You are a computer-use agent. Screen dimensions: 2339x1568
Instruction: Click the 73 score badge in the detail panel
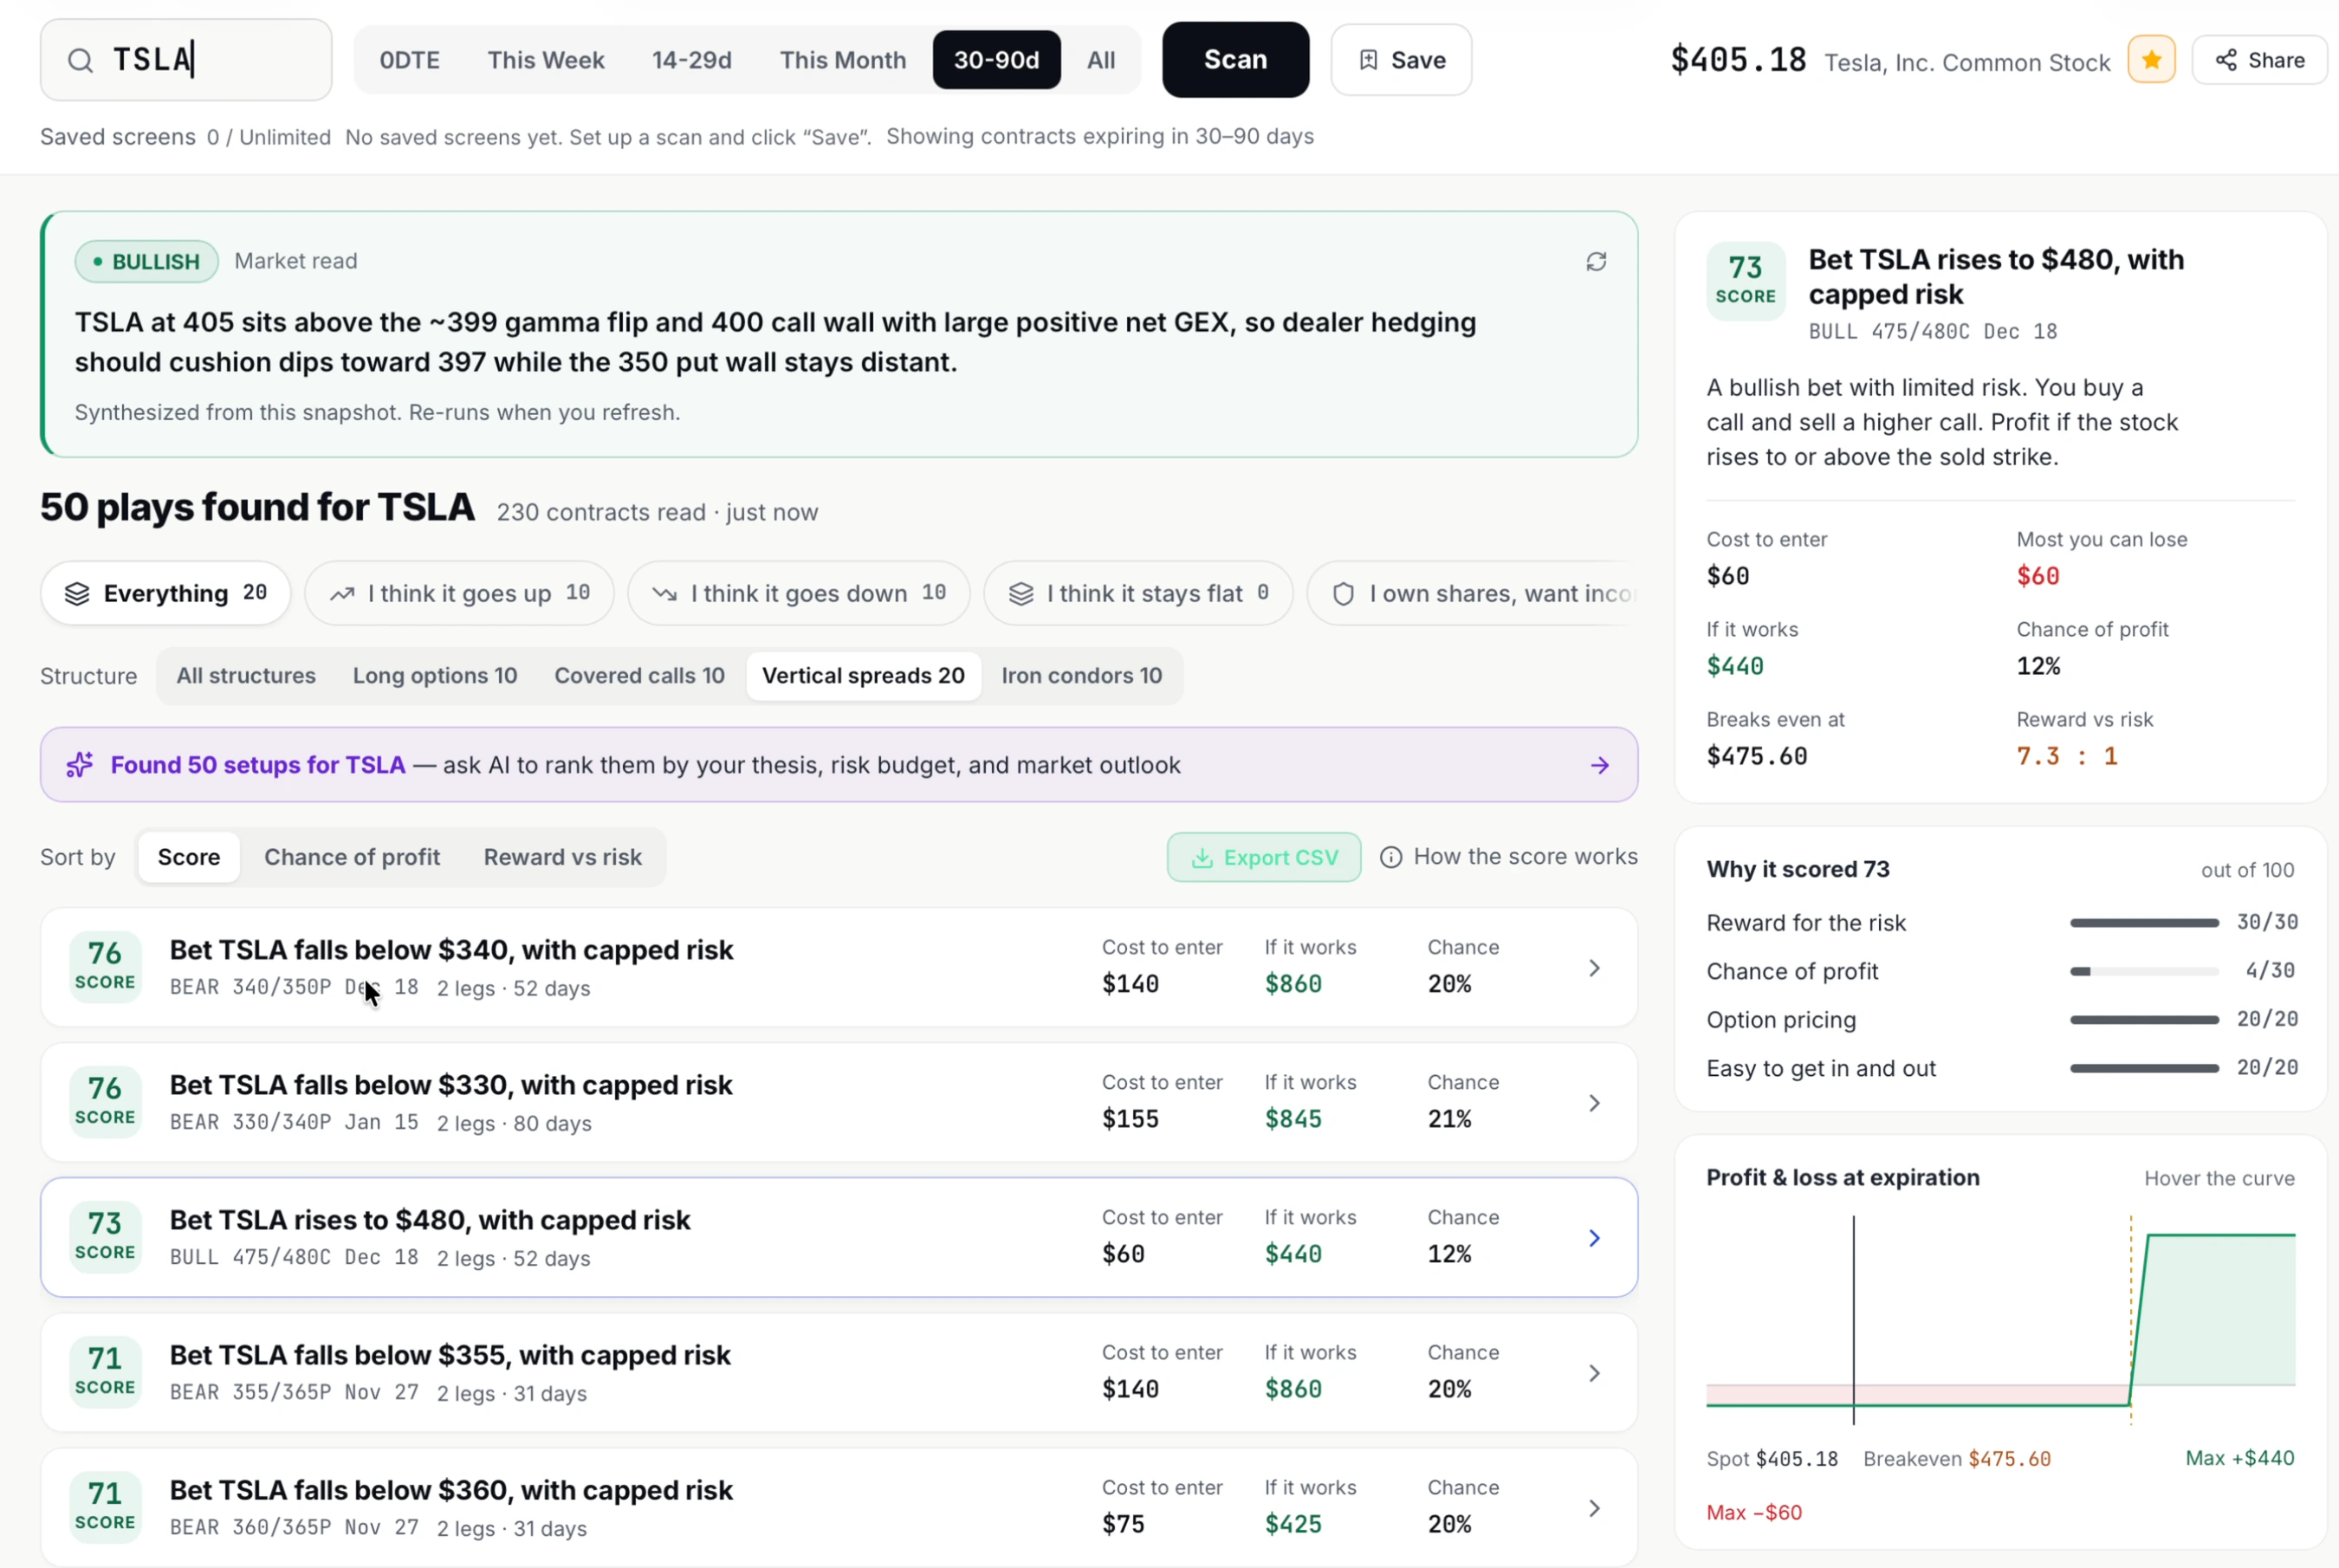[x=1745, y=280]
